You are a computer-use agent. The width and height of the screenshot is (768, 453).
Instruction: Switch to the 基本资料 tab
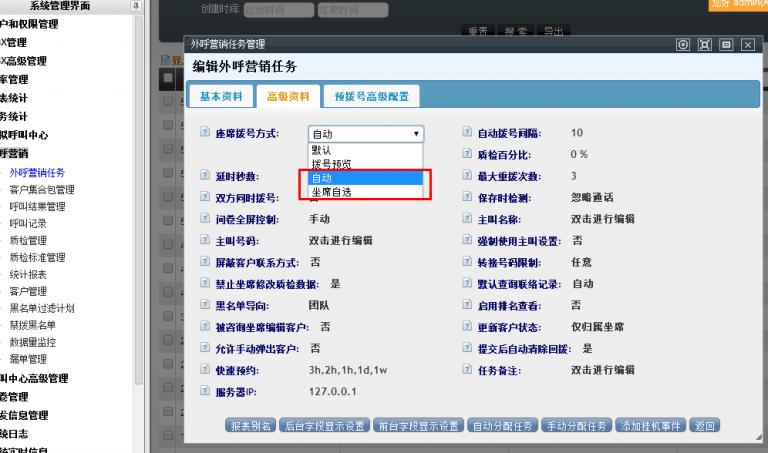point(220,96)
